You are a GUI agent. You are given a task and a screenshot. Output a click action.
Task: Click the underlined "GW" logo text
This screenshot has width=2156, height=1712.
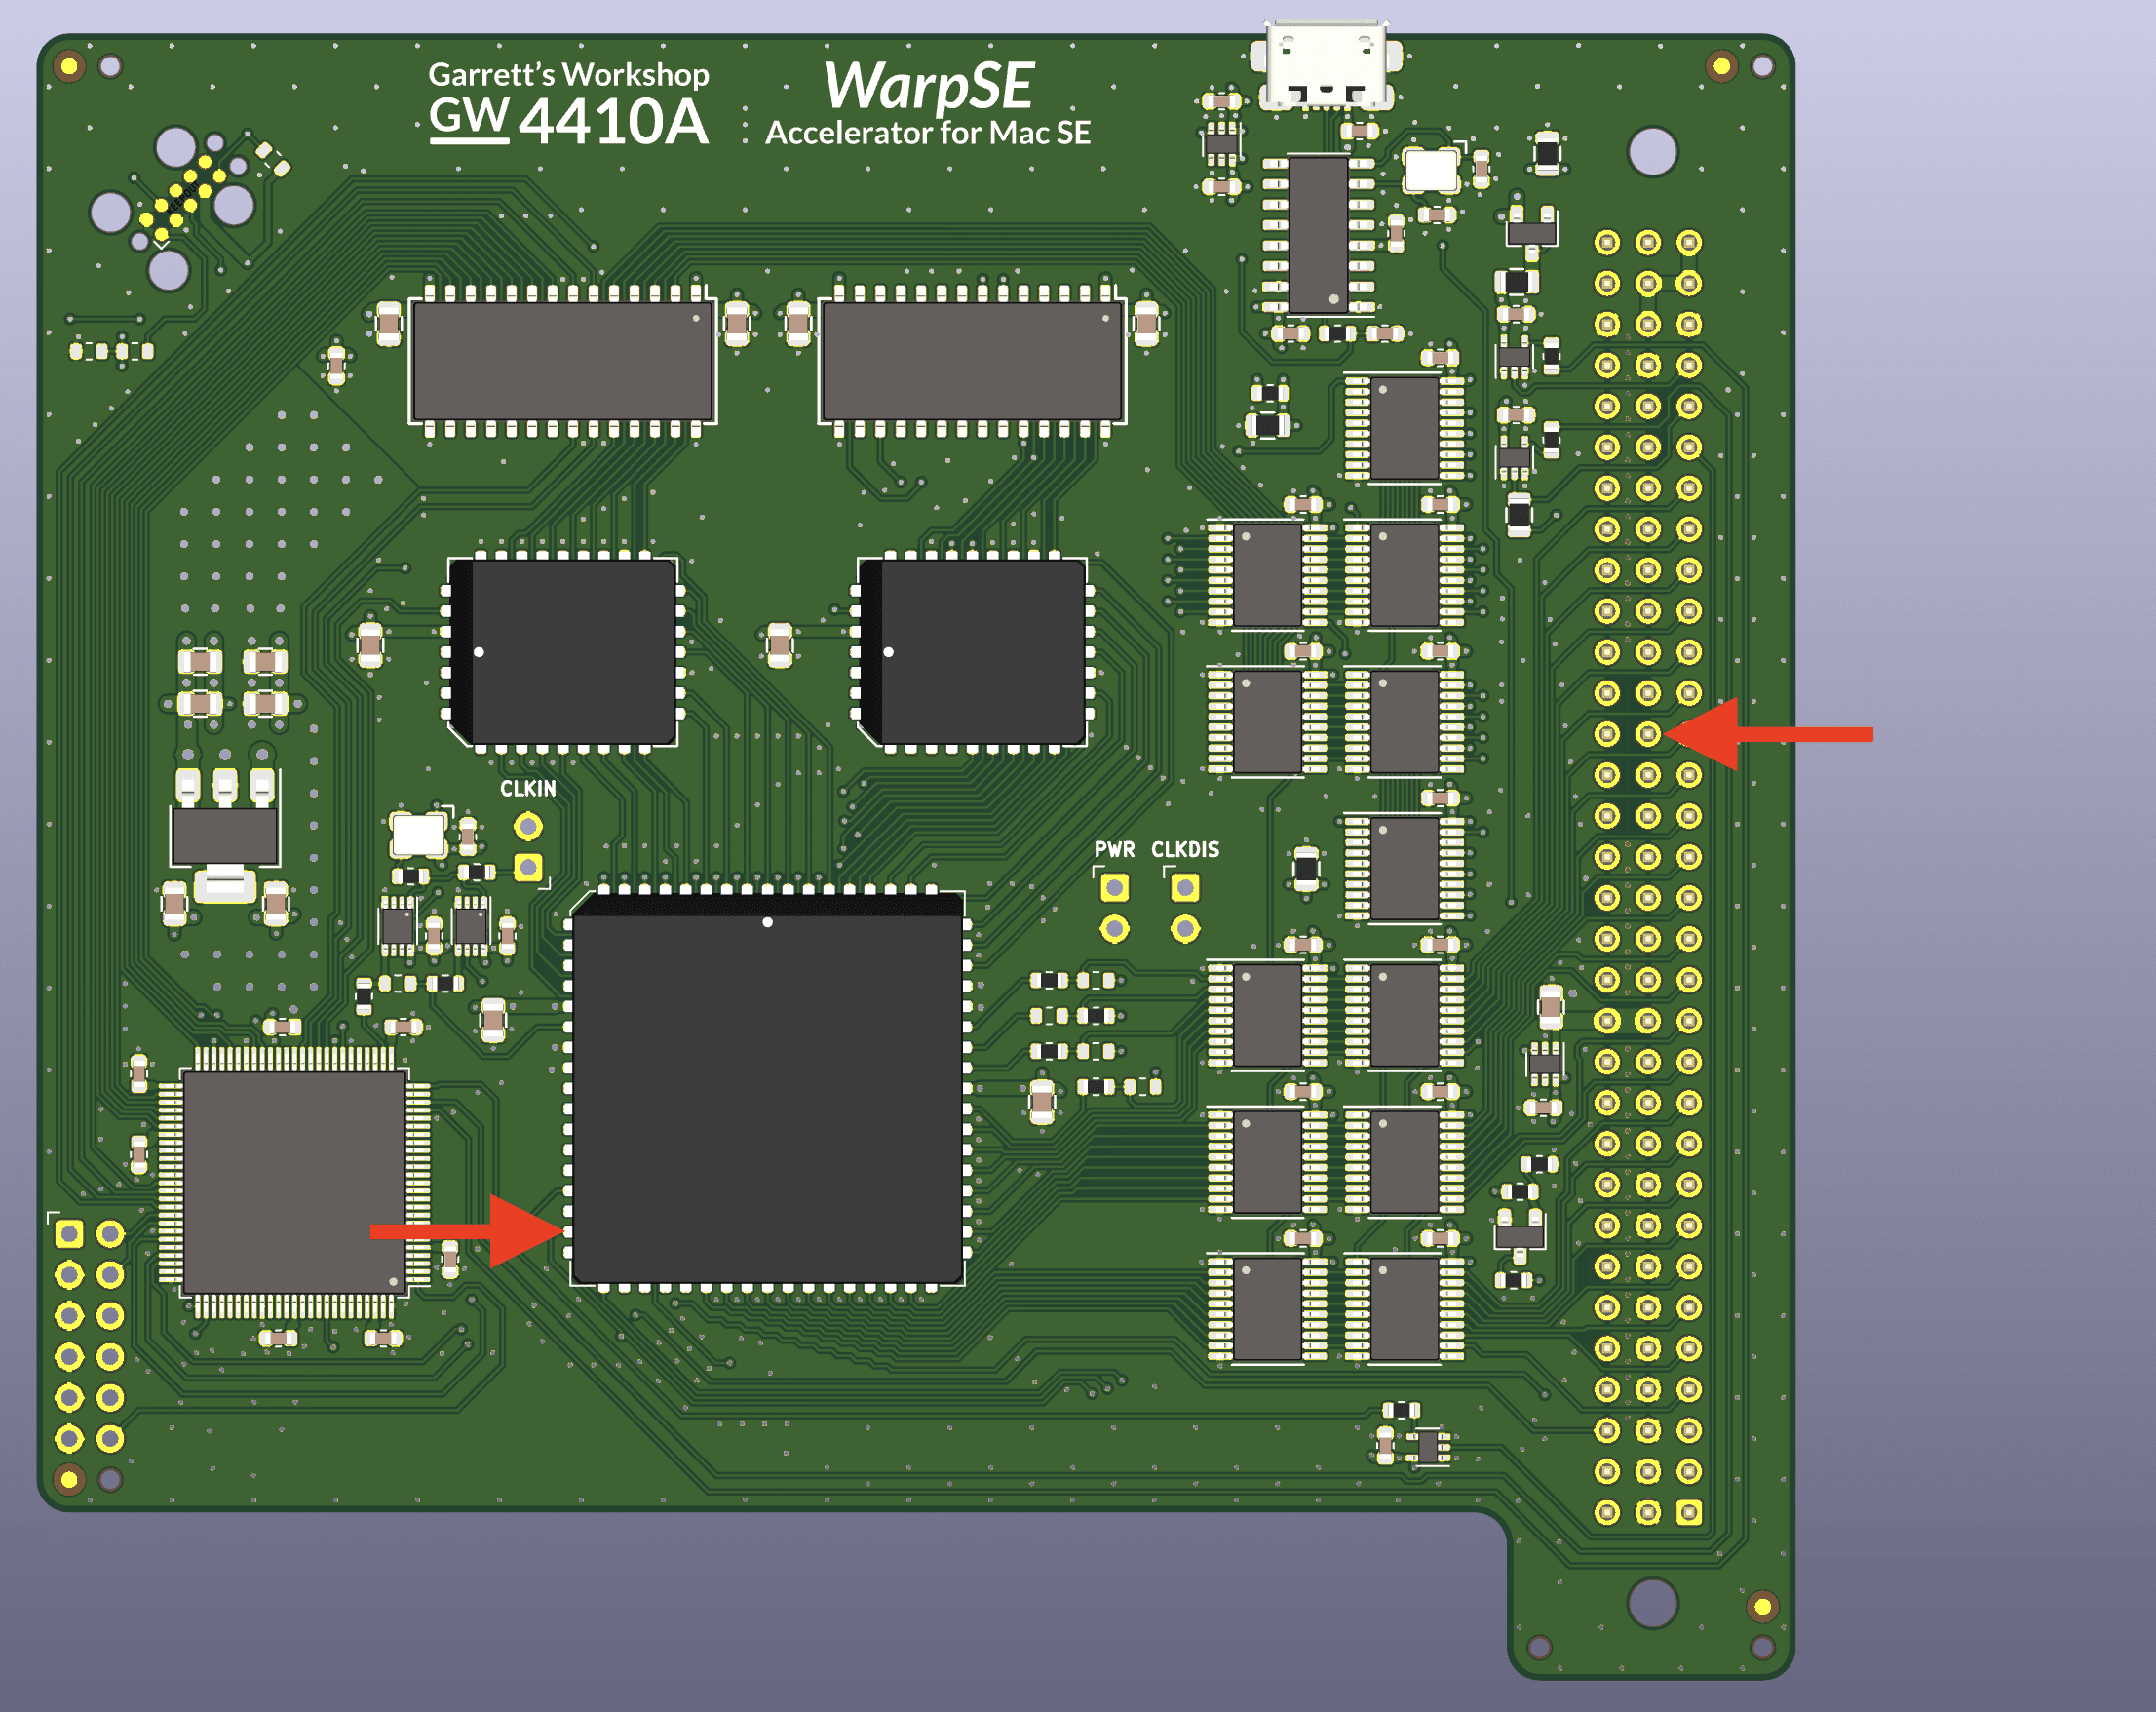(469, 118)
